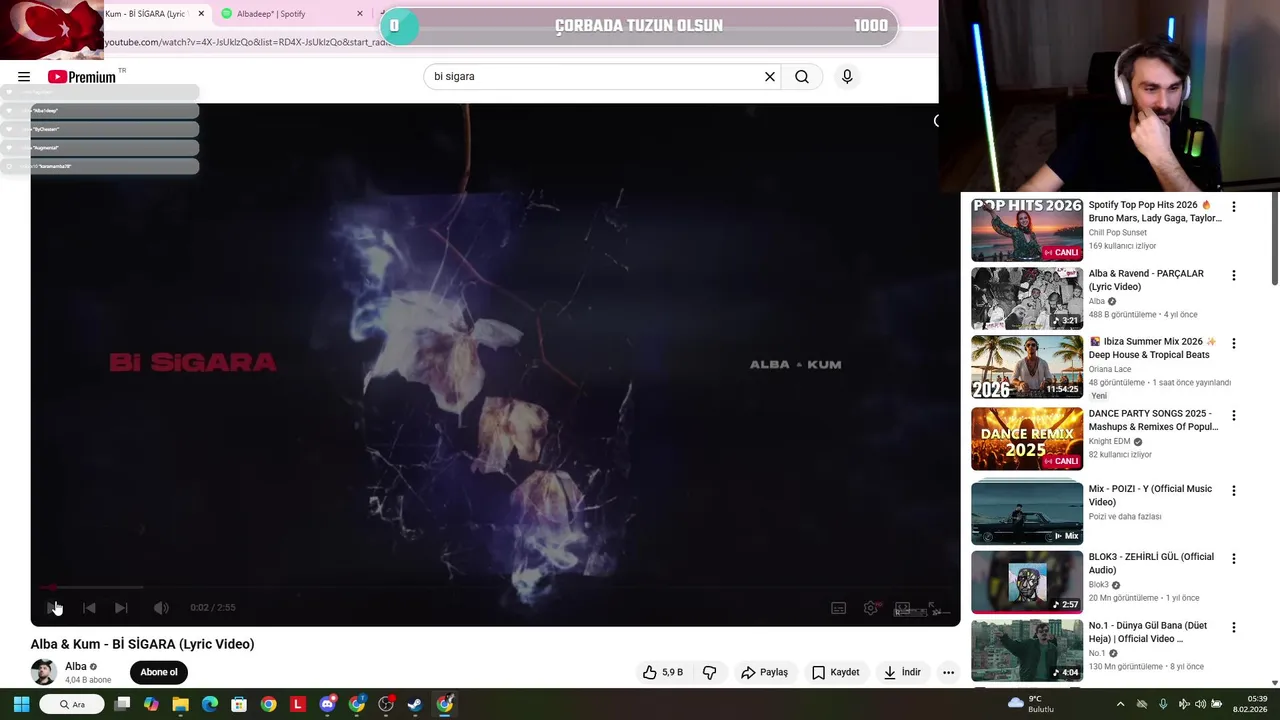Seek using the video progress bar

coord(495,588)
